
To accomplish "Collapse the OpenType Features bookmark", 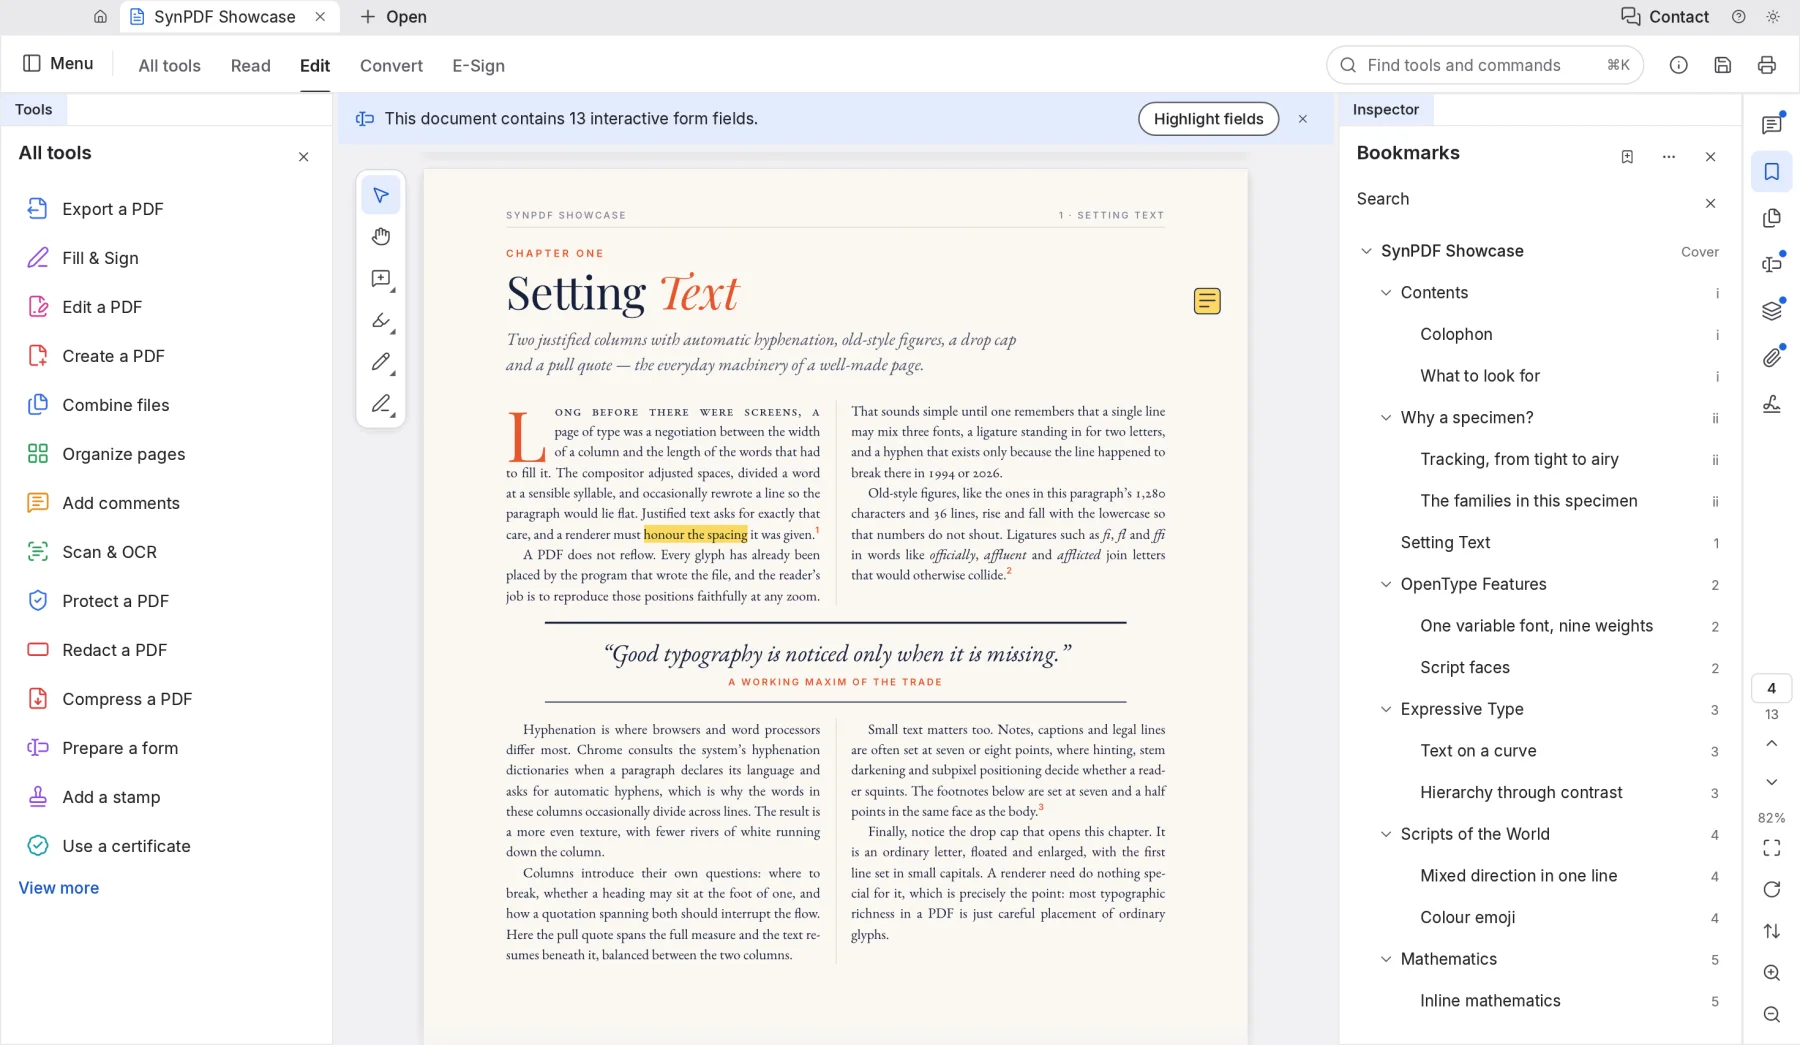I will pyautogui.click(x=1386, y=584).
